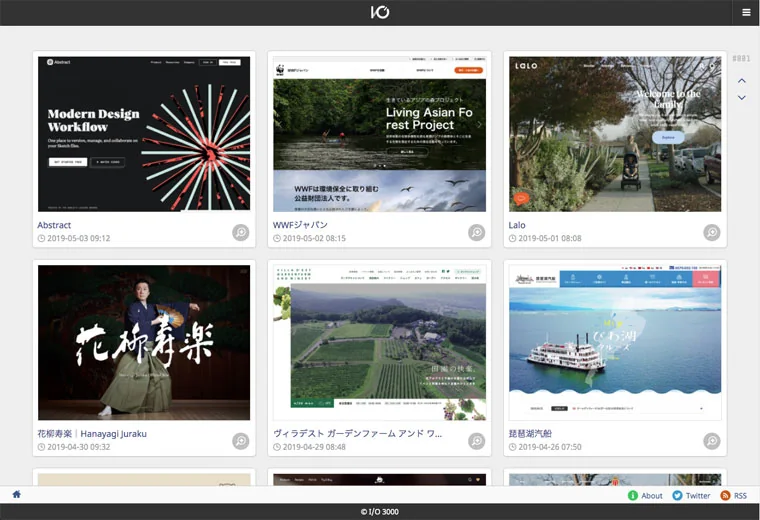The height and width of the screenshot is (520, 760).
Task: Click the date 2019-04-29 08:48
Action: pos(314,447)
